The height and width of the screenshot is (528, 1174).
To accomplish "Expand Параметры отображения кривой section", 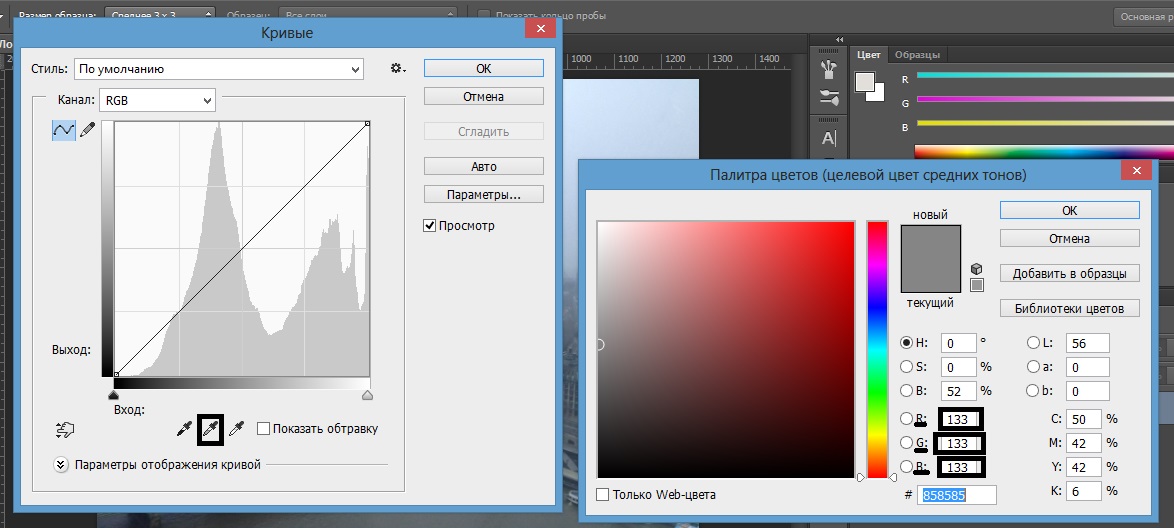I will tap(61, 465).
